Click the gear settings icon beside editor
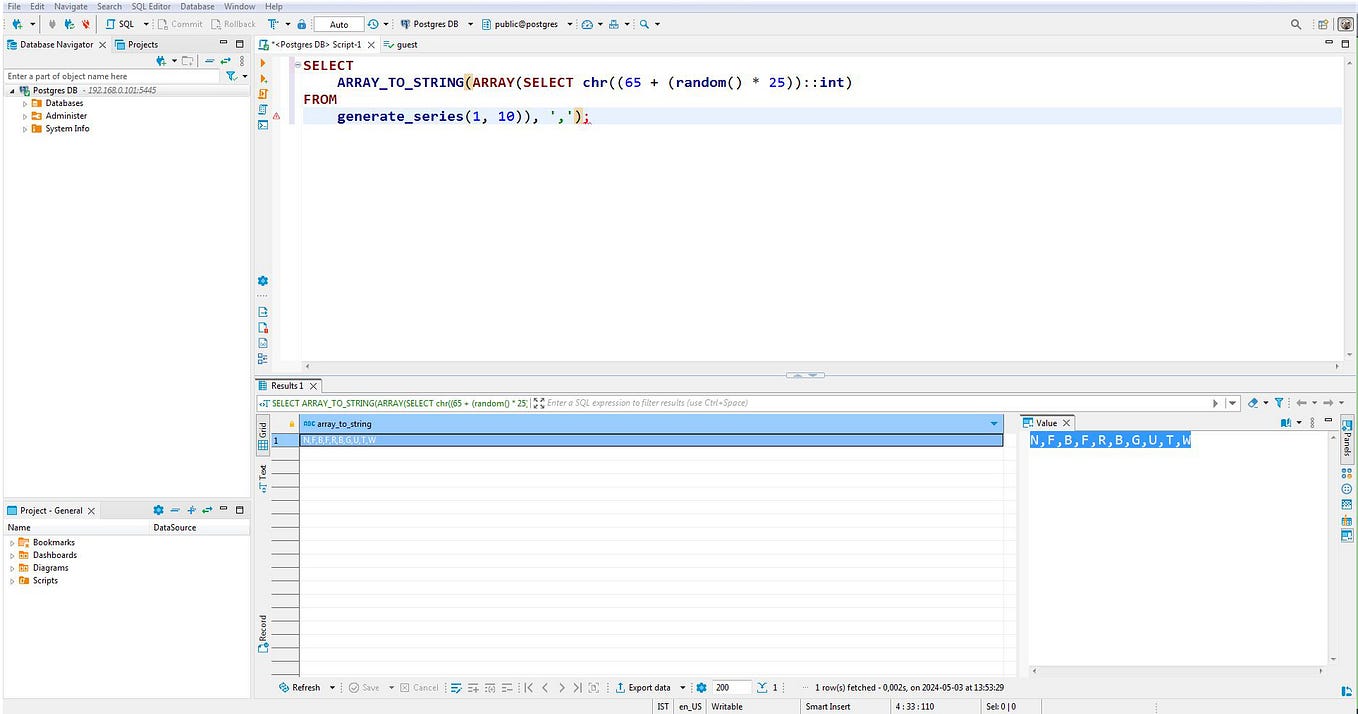1358x714 pixels. [263, 281]
